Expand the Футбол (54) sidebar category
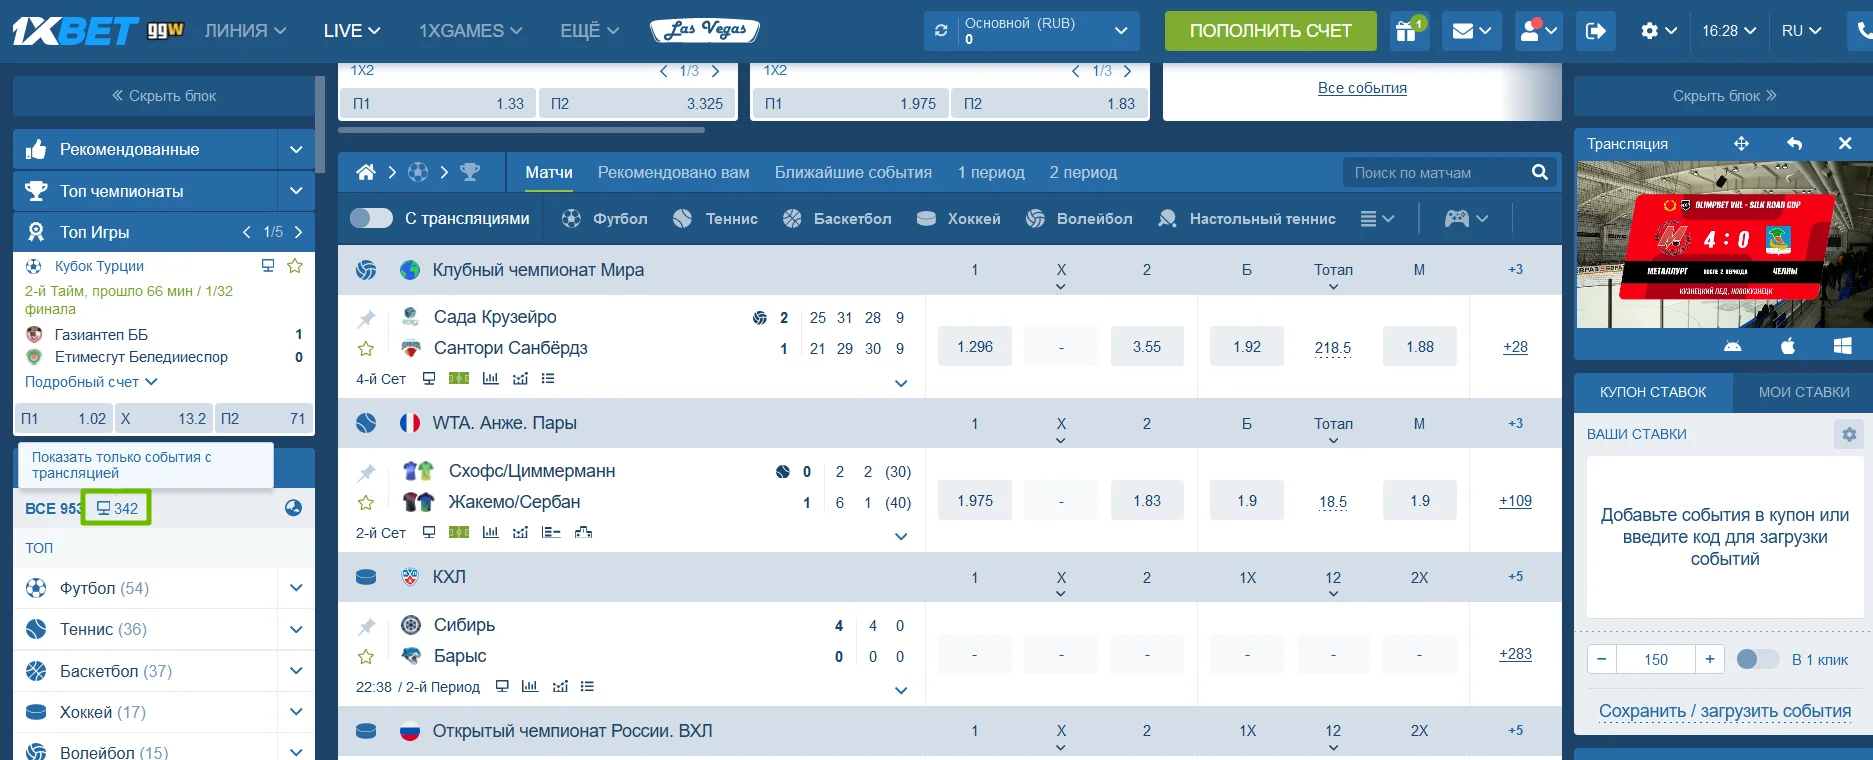Image resolution: width=1873 pixels, height=760 pixels. (x=296, y=588)
